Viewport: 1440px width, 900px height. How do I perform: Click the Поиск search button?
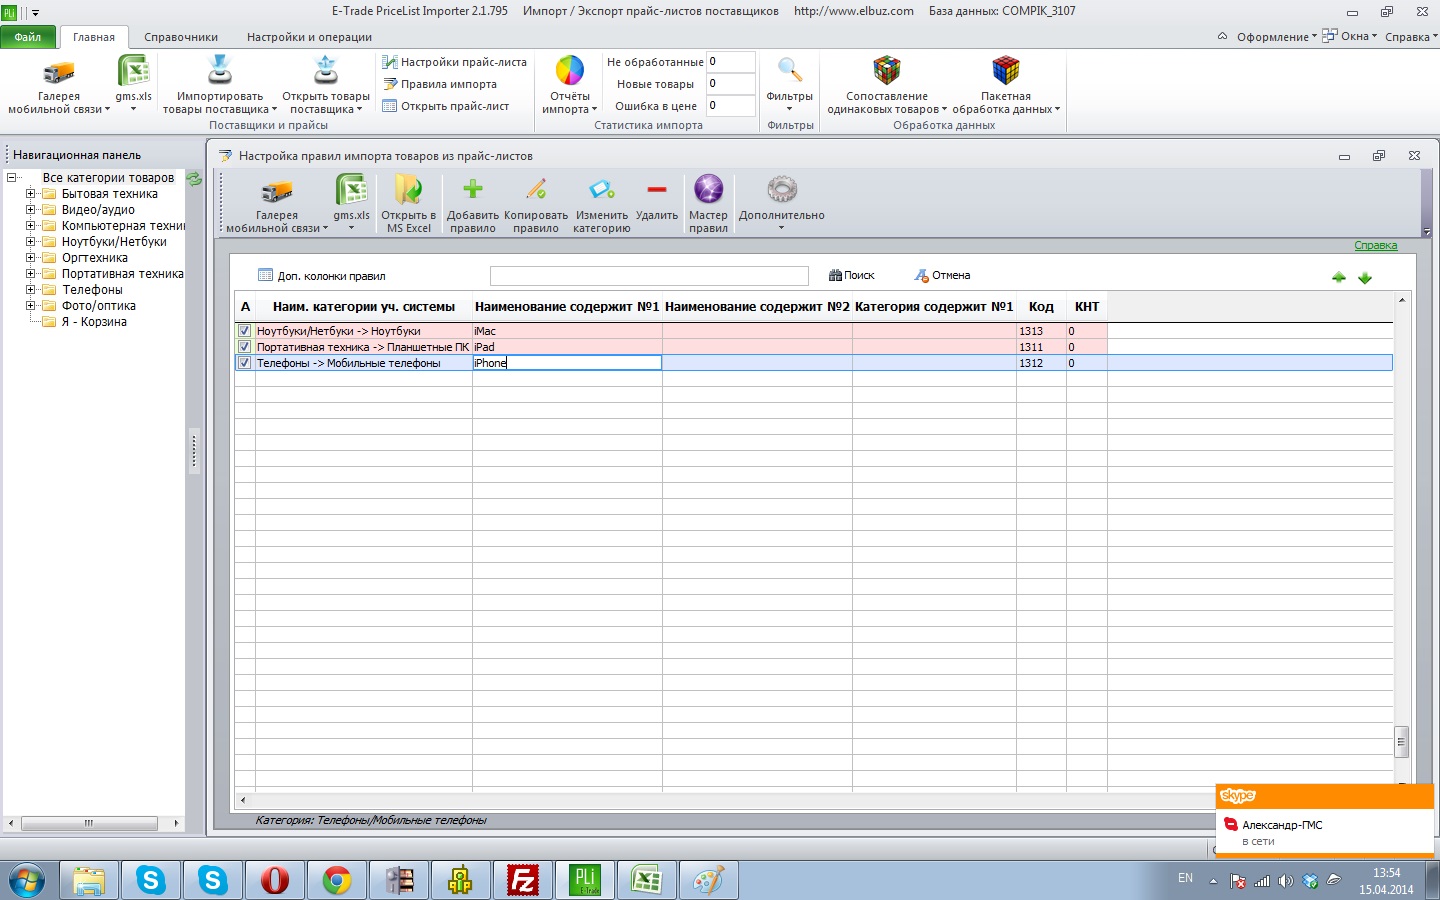(x=852, y=276)
